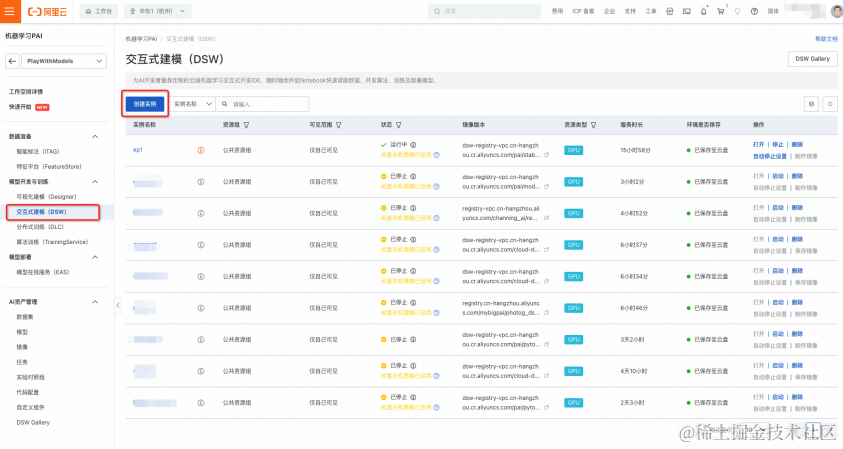The image size is (843, 449).
Task: Open the notifications bell
Action: (703, 11)
